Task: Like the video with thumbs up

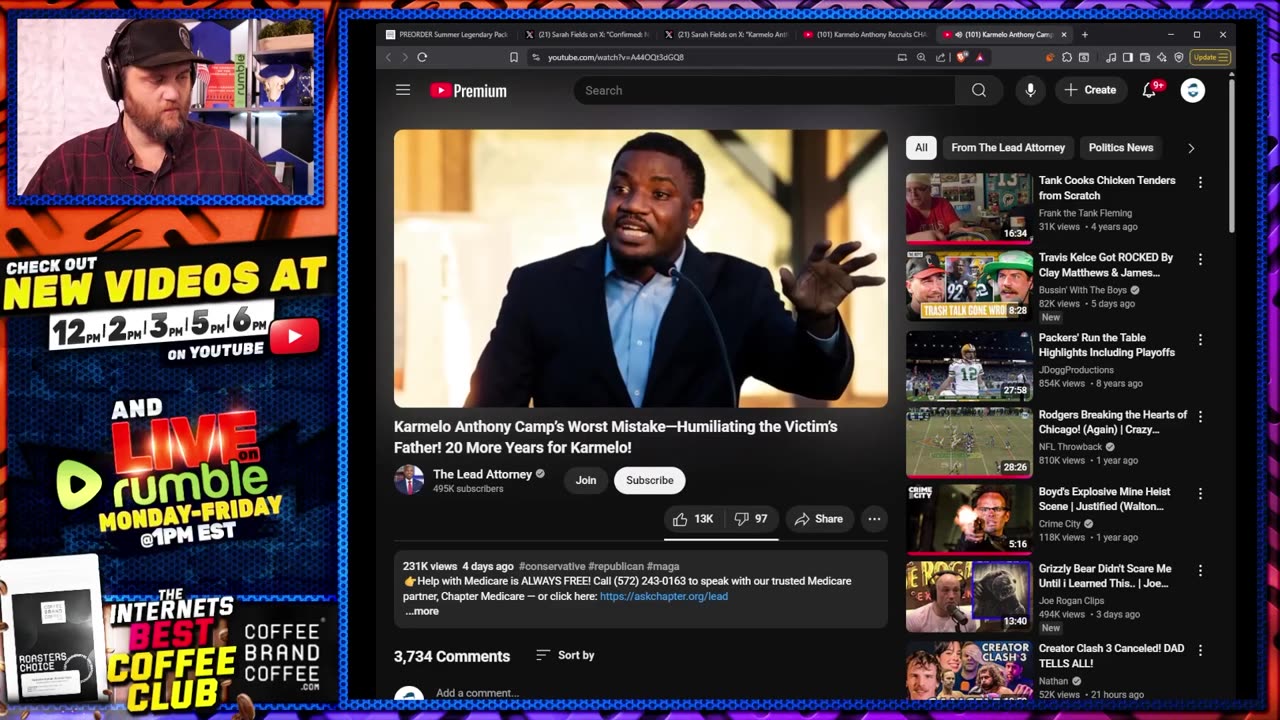Action: click(x=693, y=519)
